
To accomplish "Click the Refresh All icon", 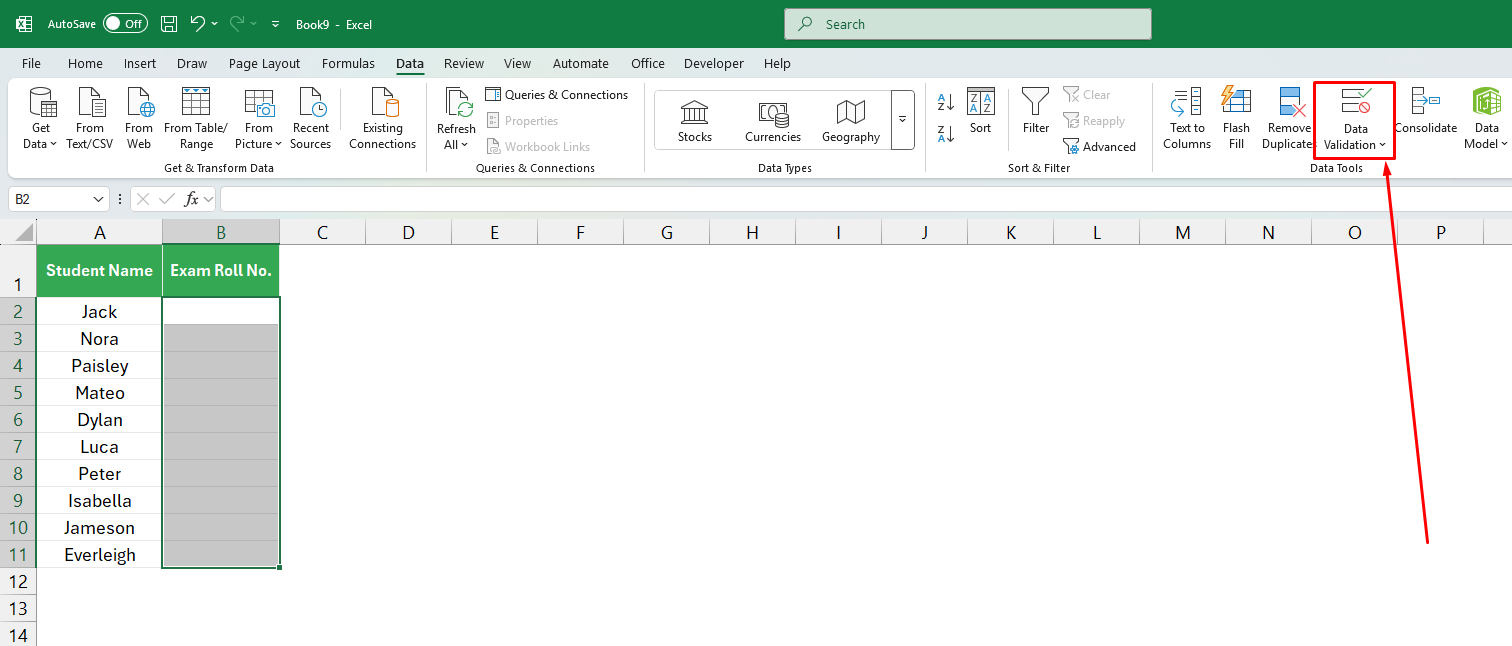I will (x=458, y=103).
